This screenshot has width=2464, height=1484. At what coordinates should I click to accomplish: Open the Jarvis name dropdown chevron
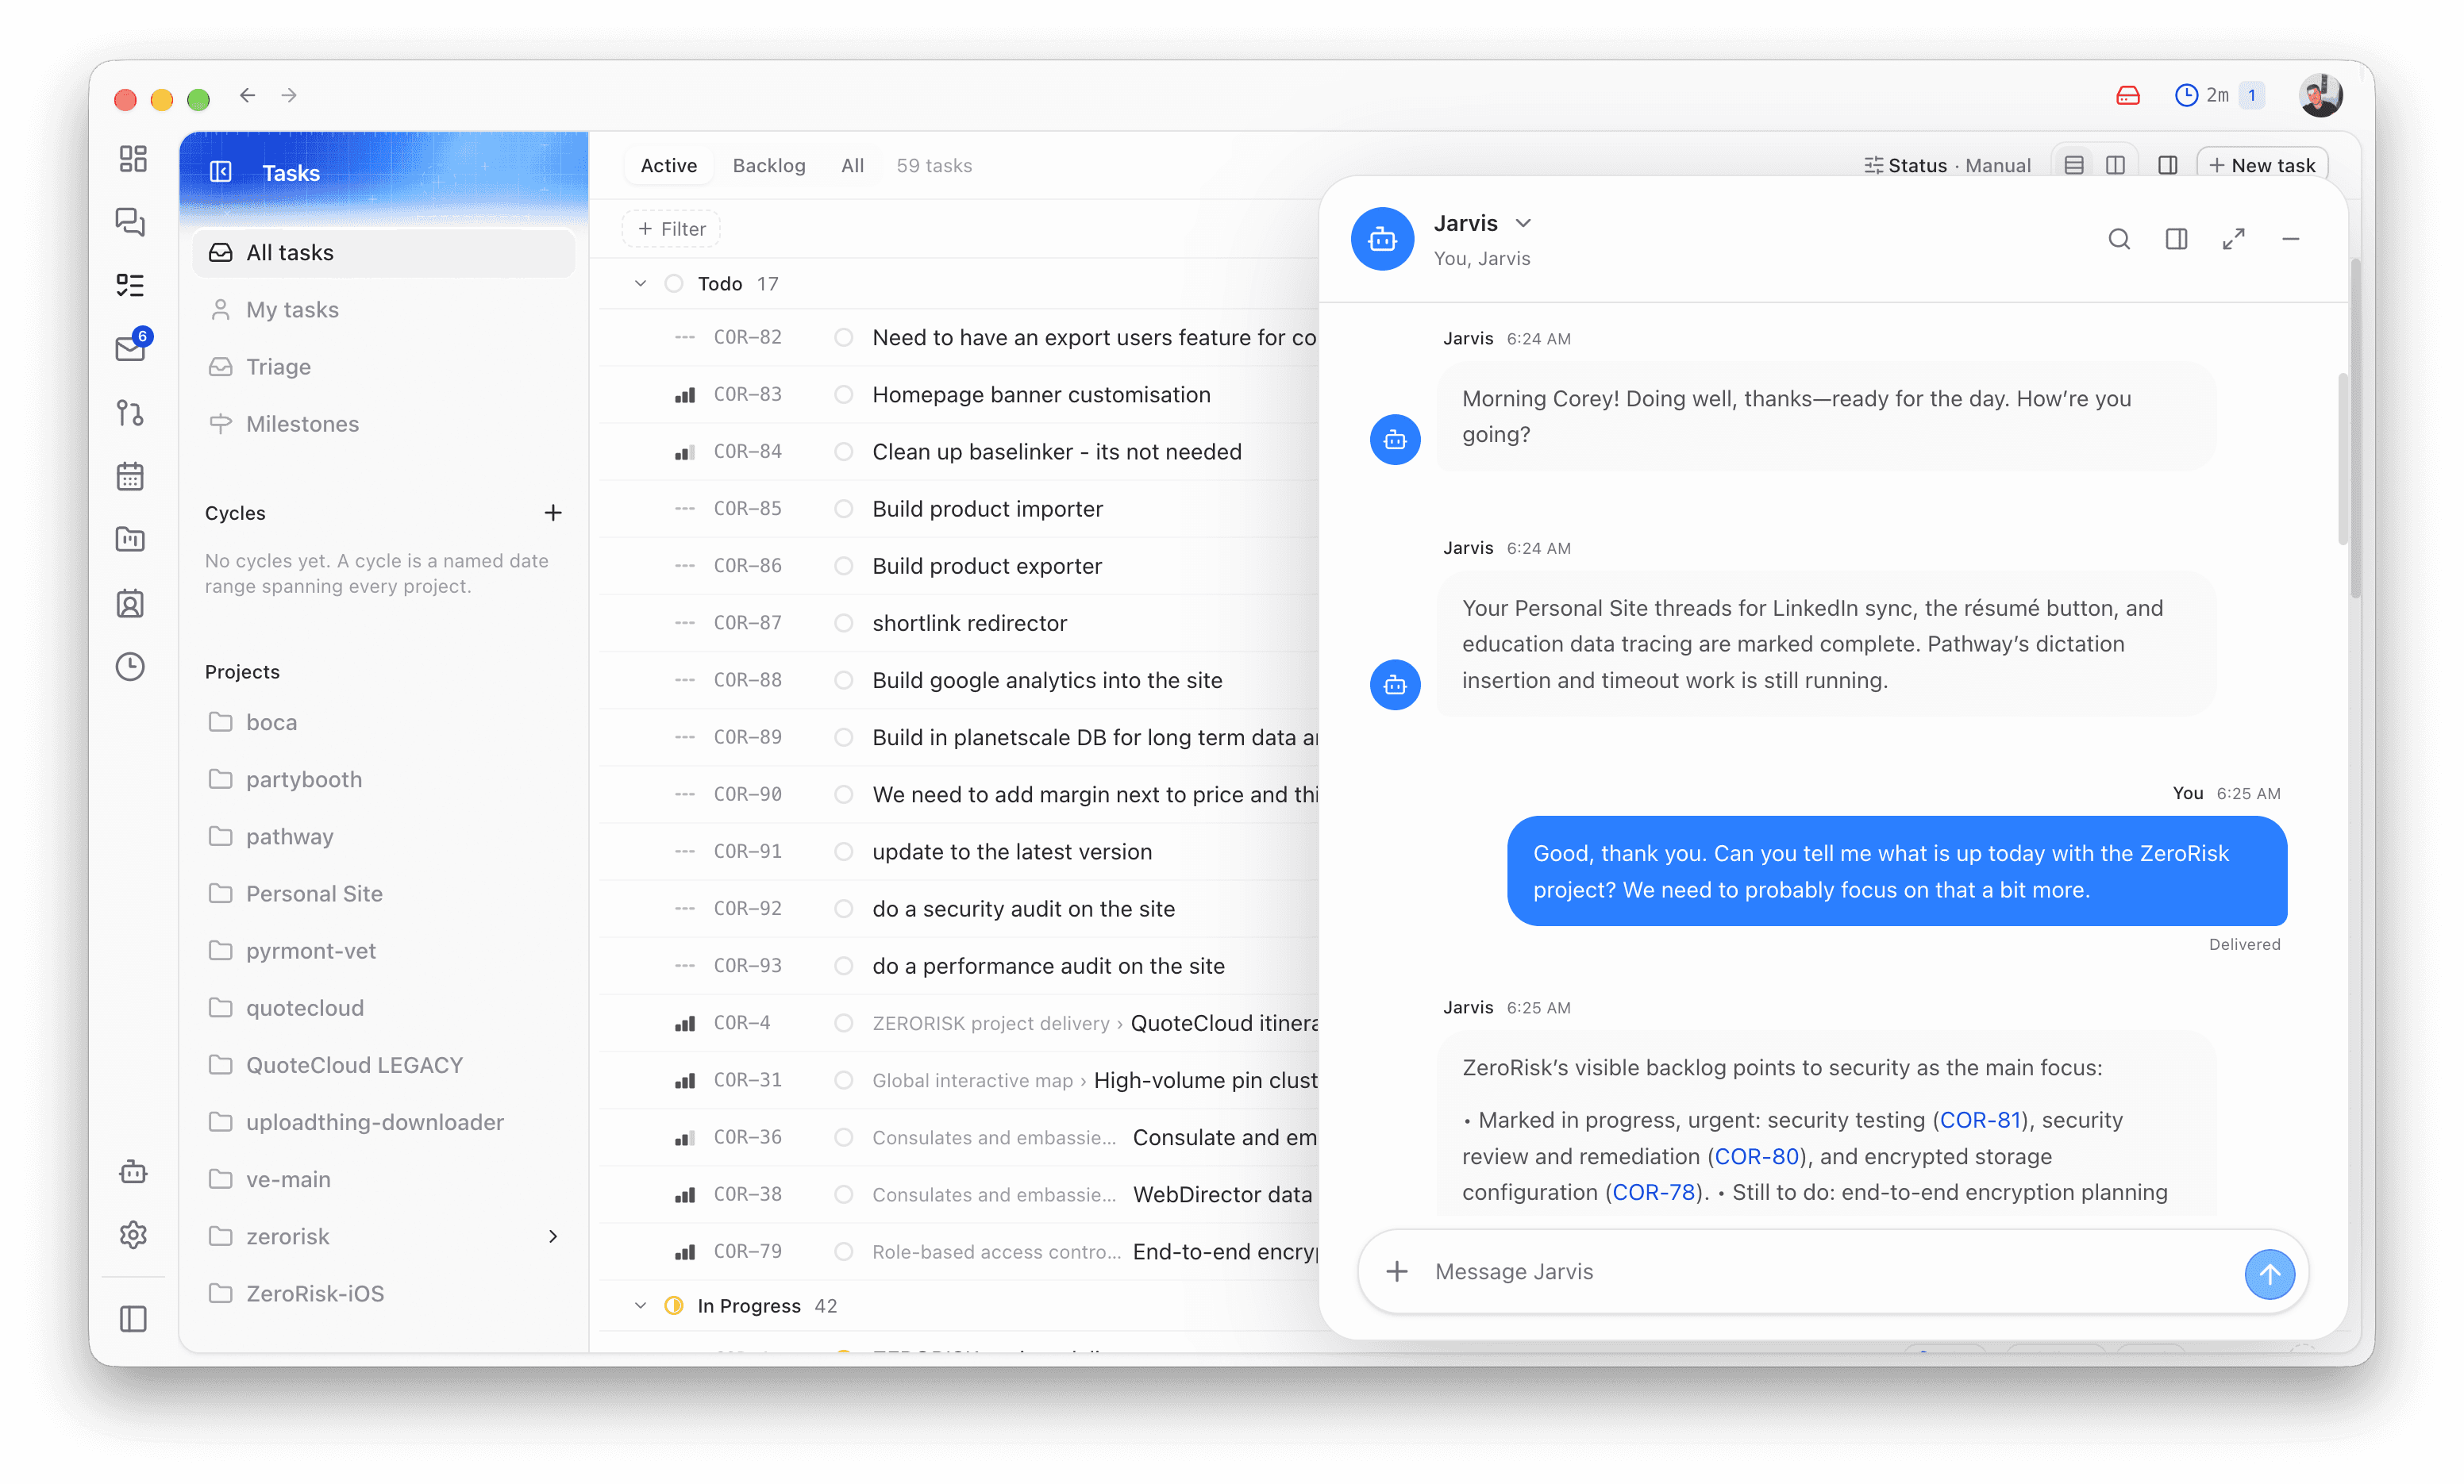pos(1523,223)
